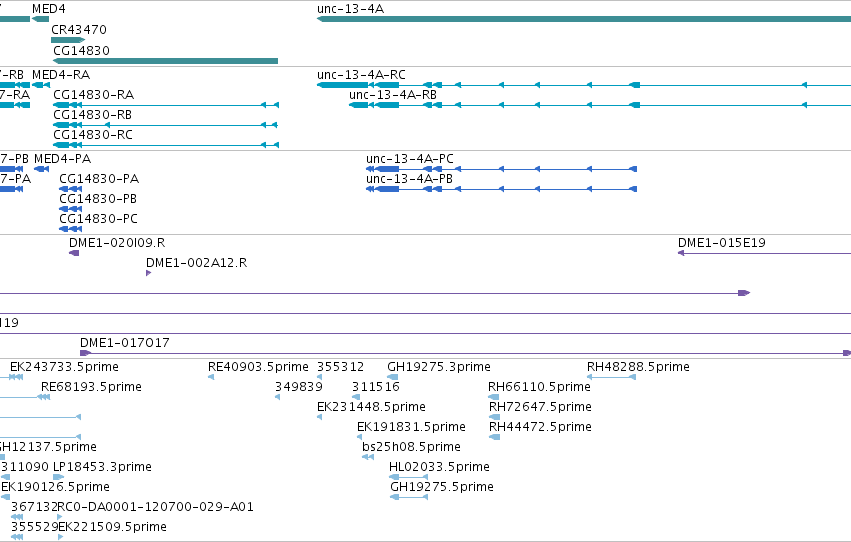Click the CR43470 gene arrow bar

[68, 40]
